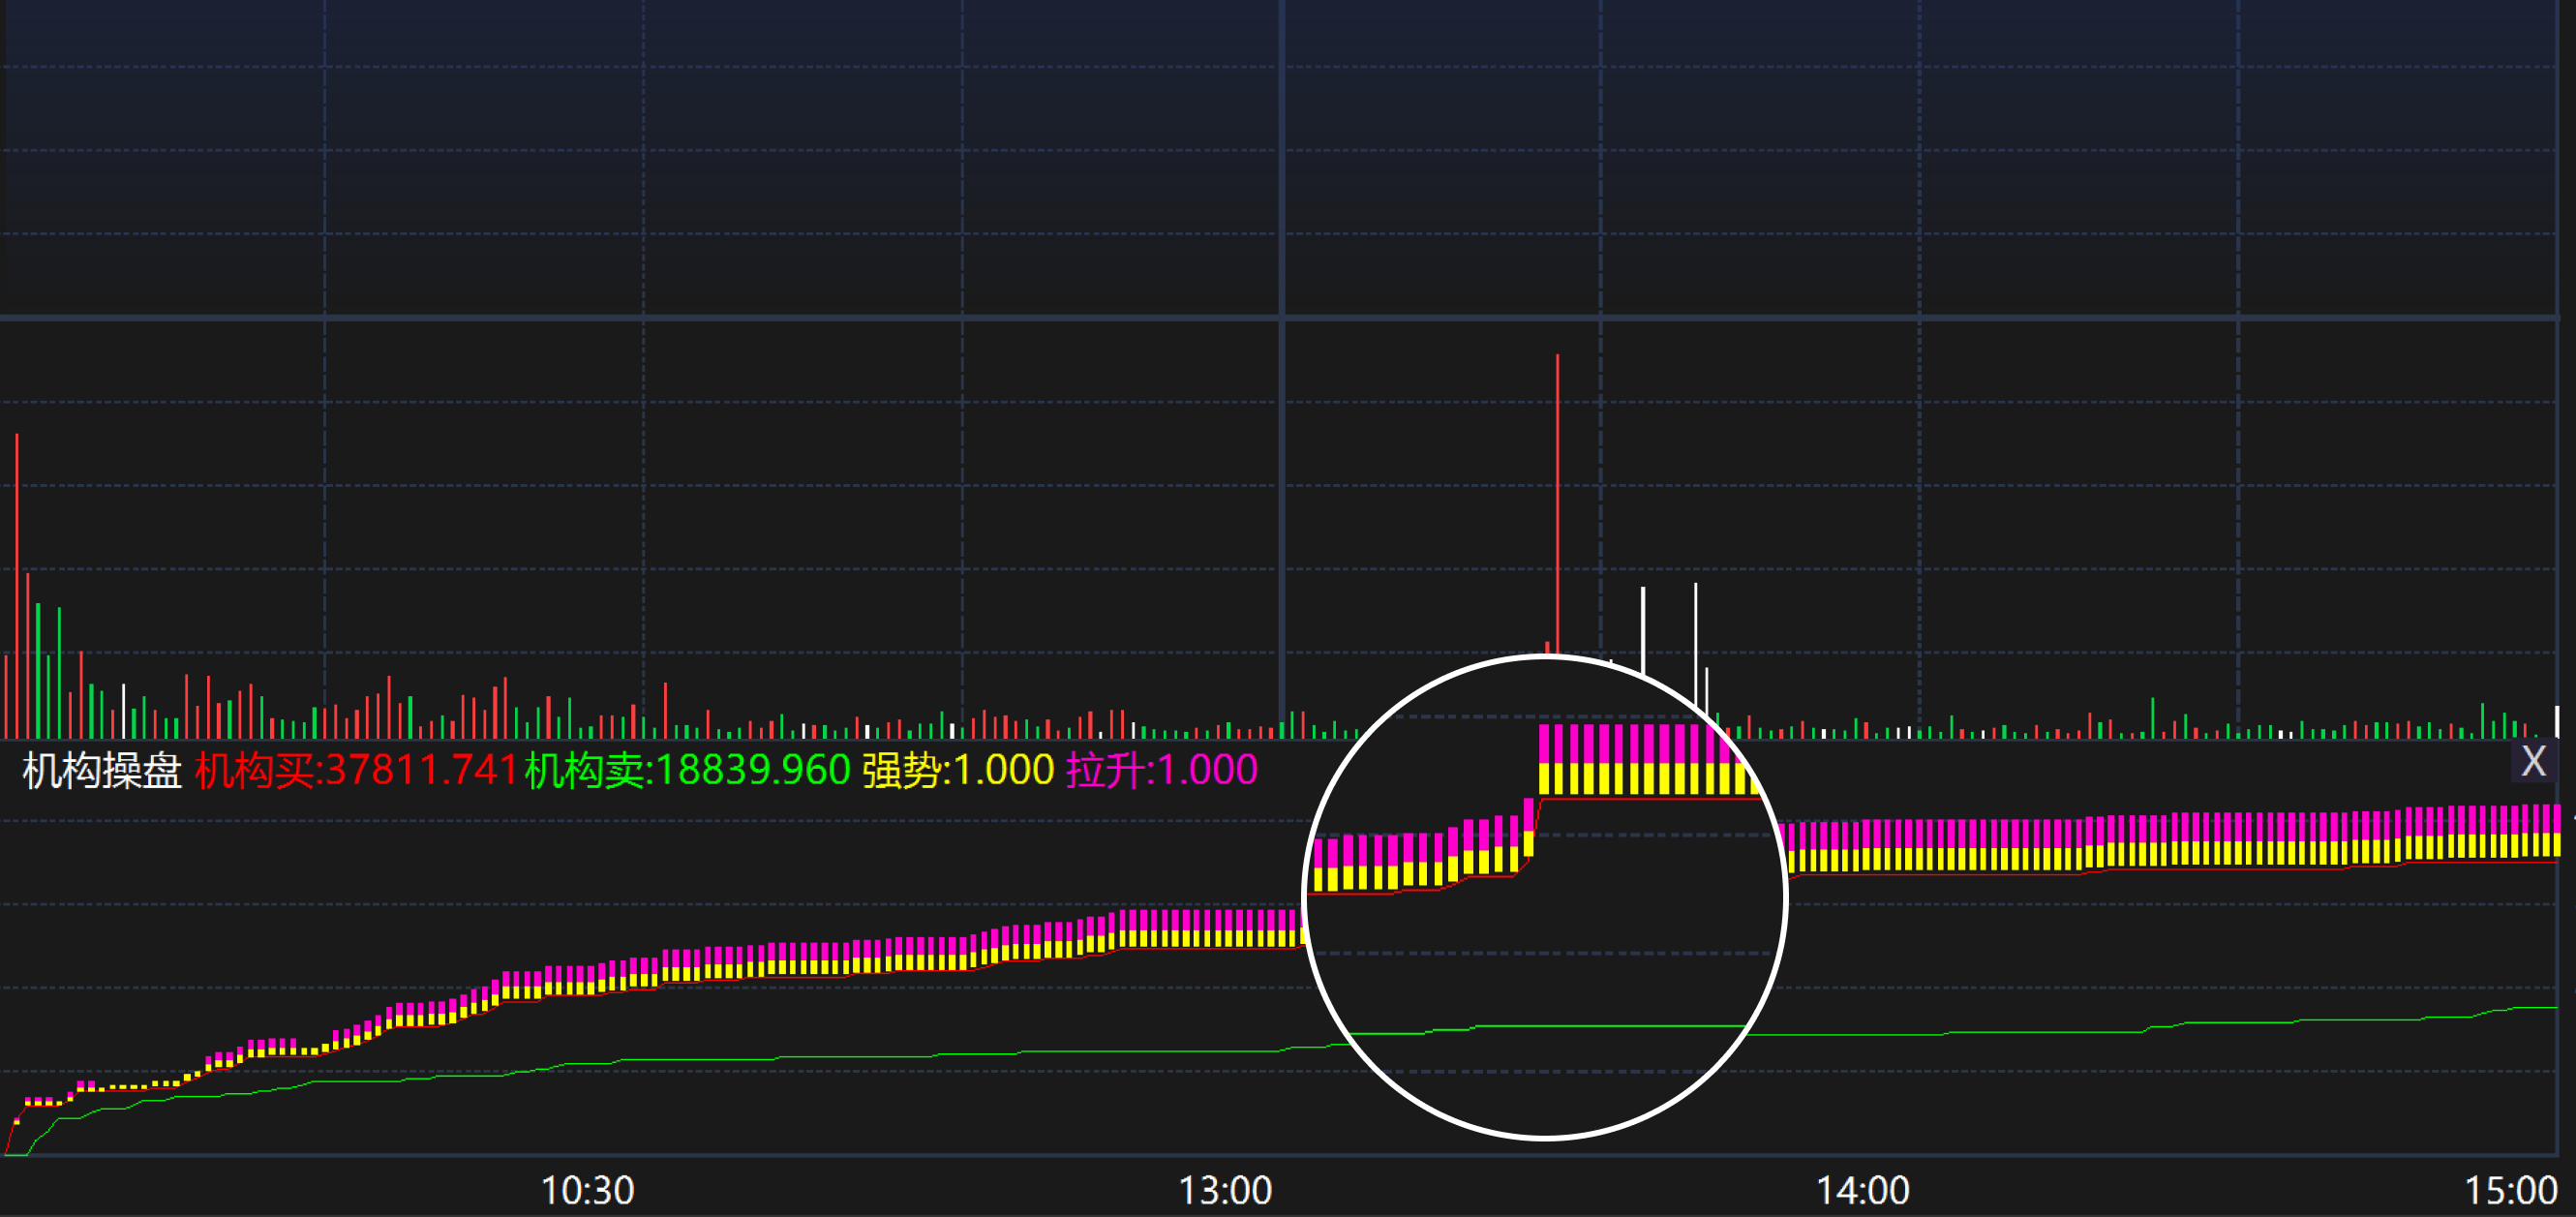Click the 15:00 time axis label
2576x1217 pixels.
(x=2510, y=1190)
